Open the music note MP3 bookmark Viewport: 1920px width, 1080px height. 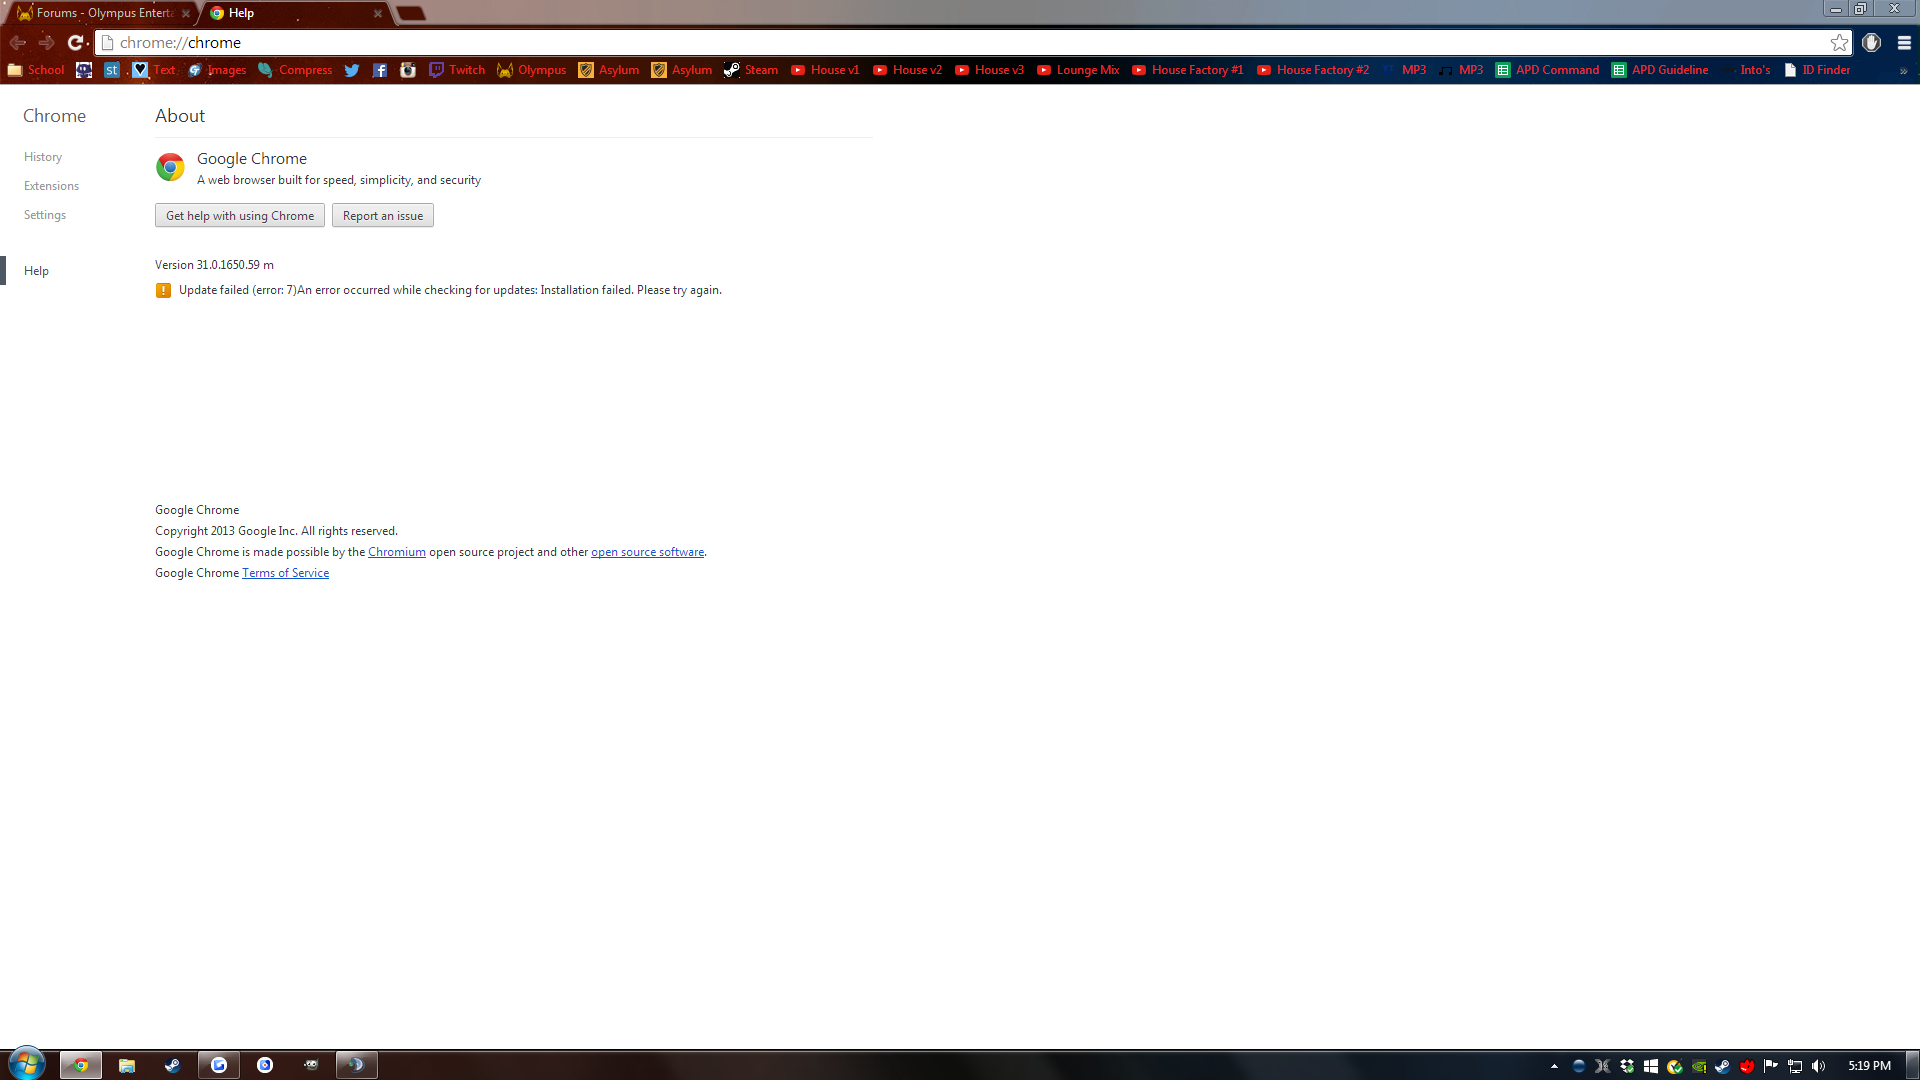coord(1462,70)
